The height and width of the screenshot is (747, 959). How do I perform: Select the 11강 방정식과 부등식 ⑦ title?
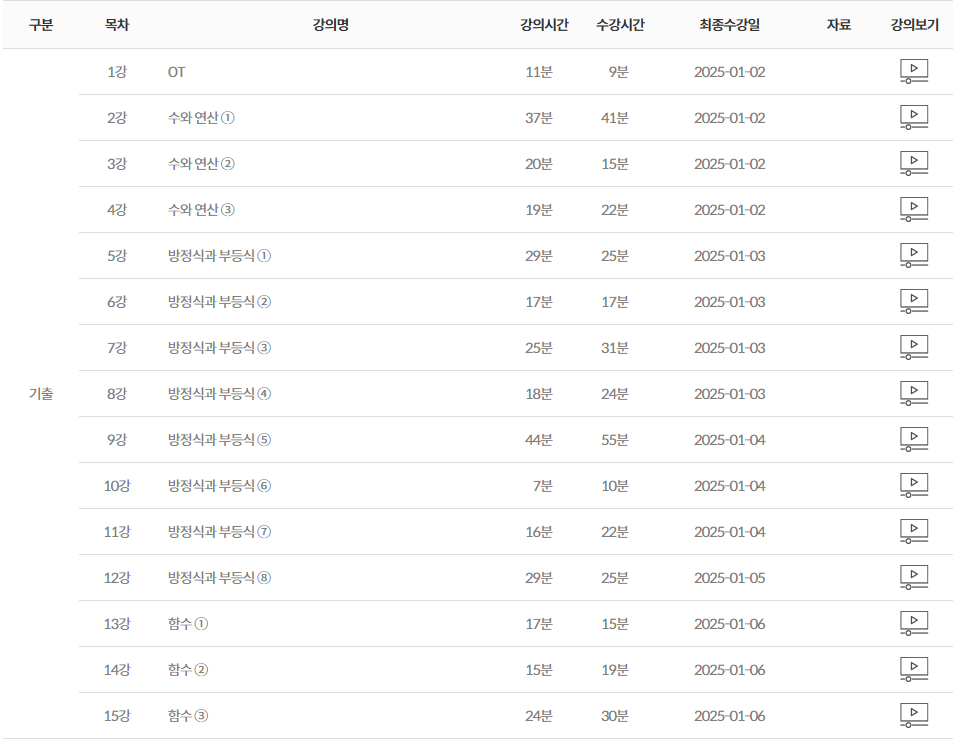[x=219, y=532]
